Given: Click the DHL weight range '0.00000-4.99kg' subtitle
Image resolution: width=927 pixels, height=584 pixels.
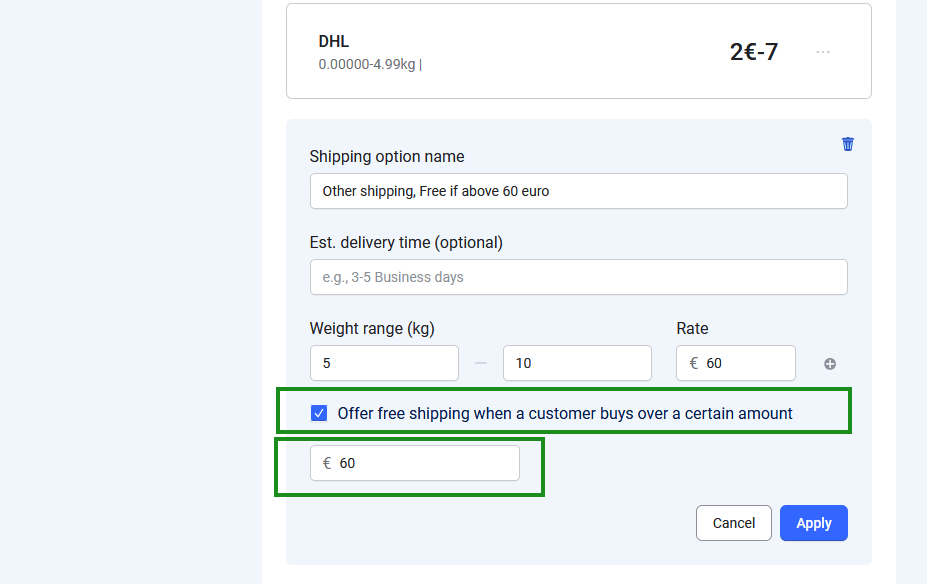Looking at the screenshot, I should coord(368,65).
